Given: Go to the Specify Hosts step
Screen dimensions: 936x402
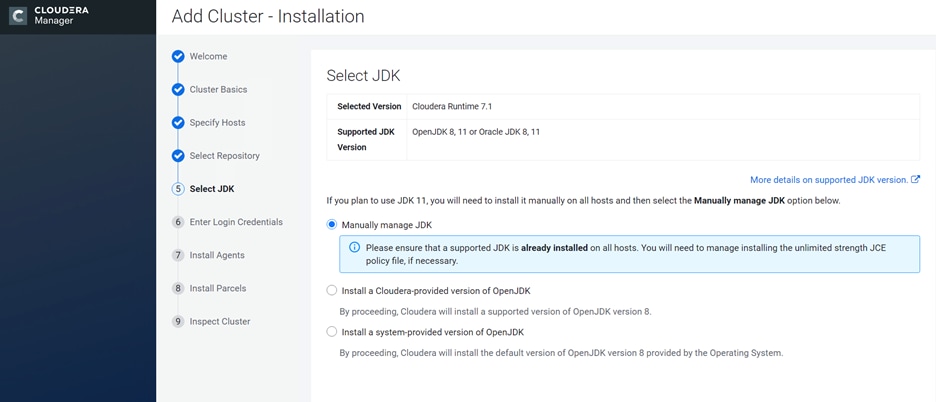Looking at the screenshot, I should click(217, 122).
